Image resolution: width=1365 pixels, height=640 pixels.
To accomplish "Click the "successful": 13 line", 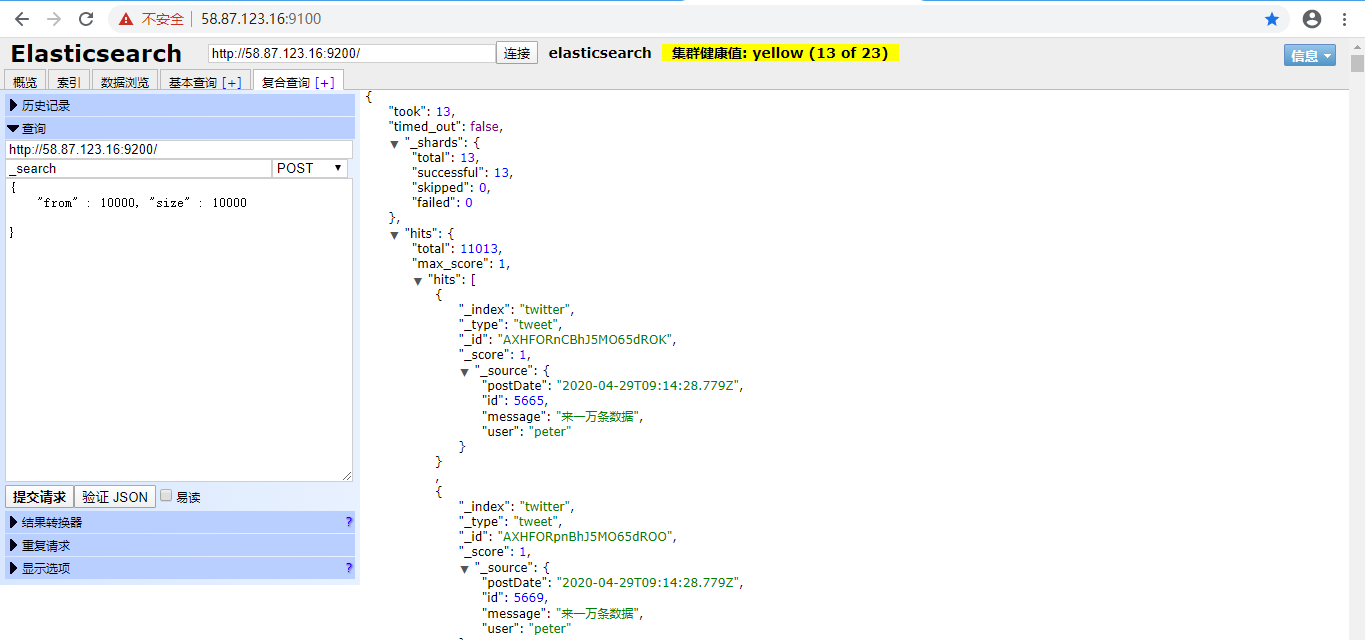I will 462,172.
